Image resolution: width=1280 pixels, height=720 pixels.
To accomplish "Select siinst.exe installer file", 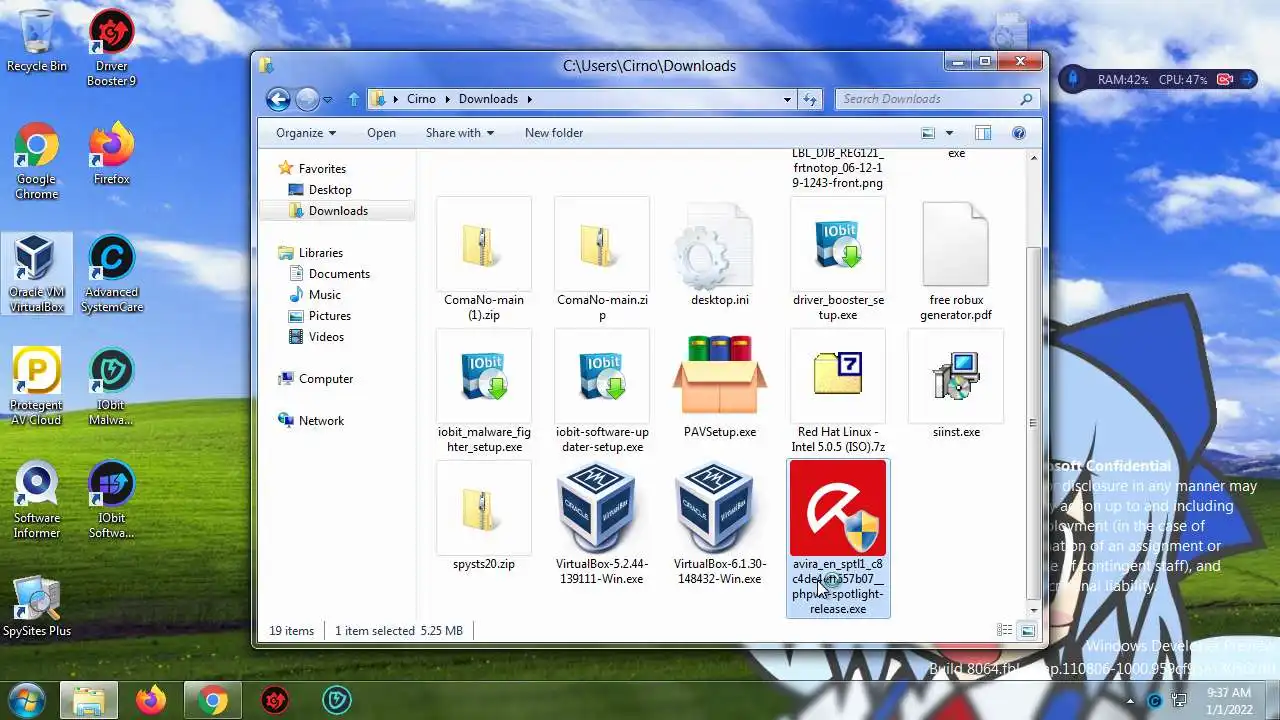I will tap(956, 385).
